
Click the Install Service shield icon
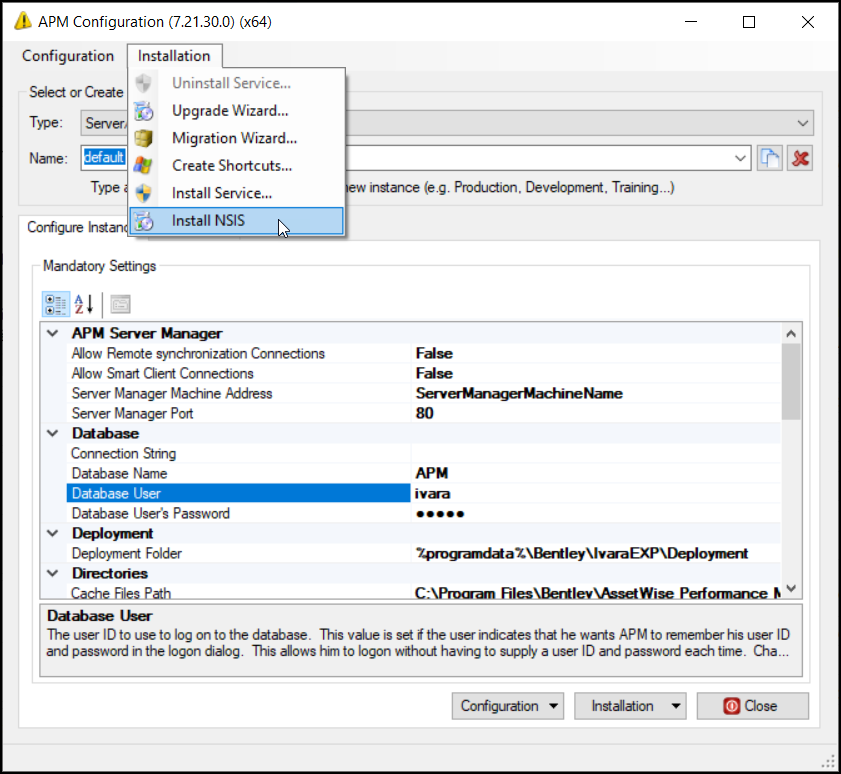pos(143,193)
